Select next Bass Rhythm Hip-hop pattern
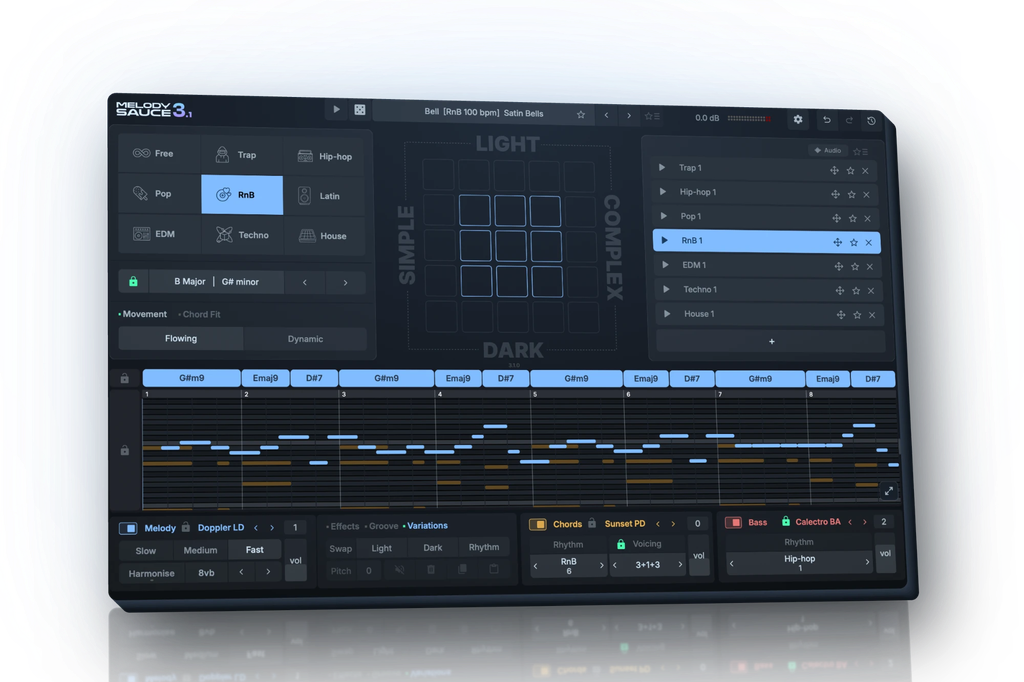 867,562
